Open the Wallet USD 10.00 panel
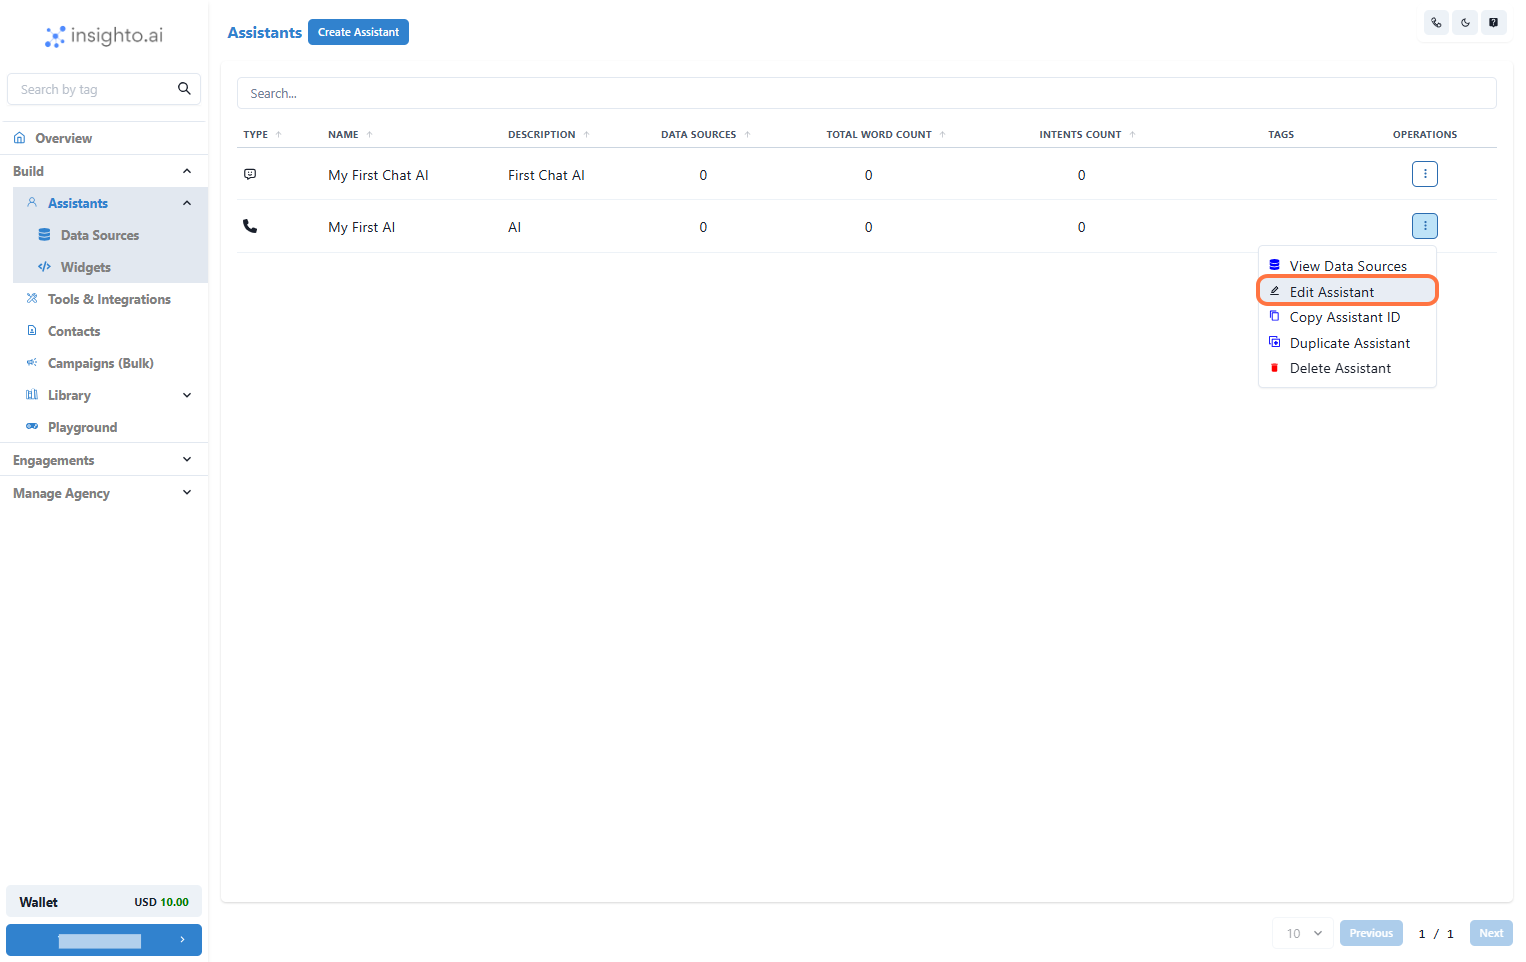 pos(104,901)
